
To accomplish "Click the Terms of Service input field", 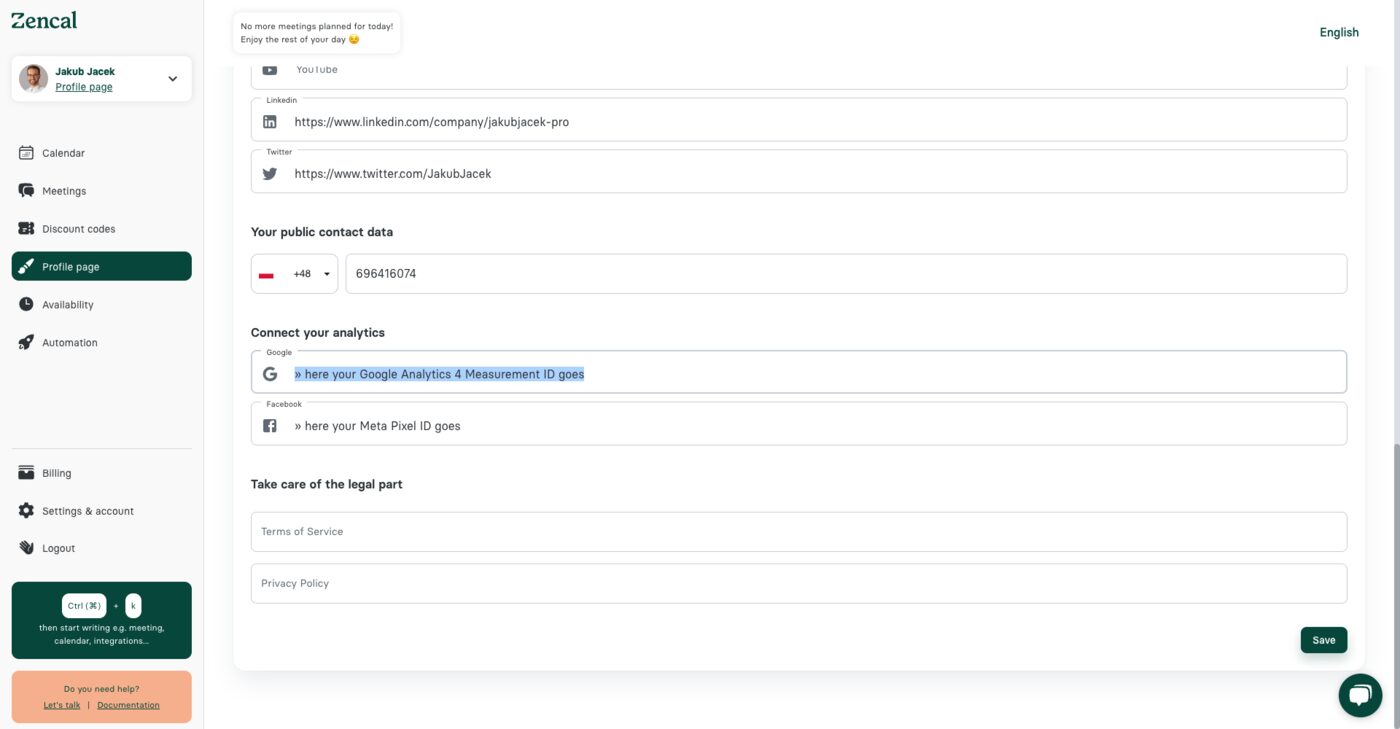I will pos(700,531).
